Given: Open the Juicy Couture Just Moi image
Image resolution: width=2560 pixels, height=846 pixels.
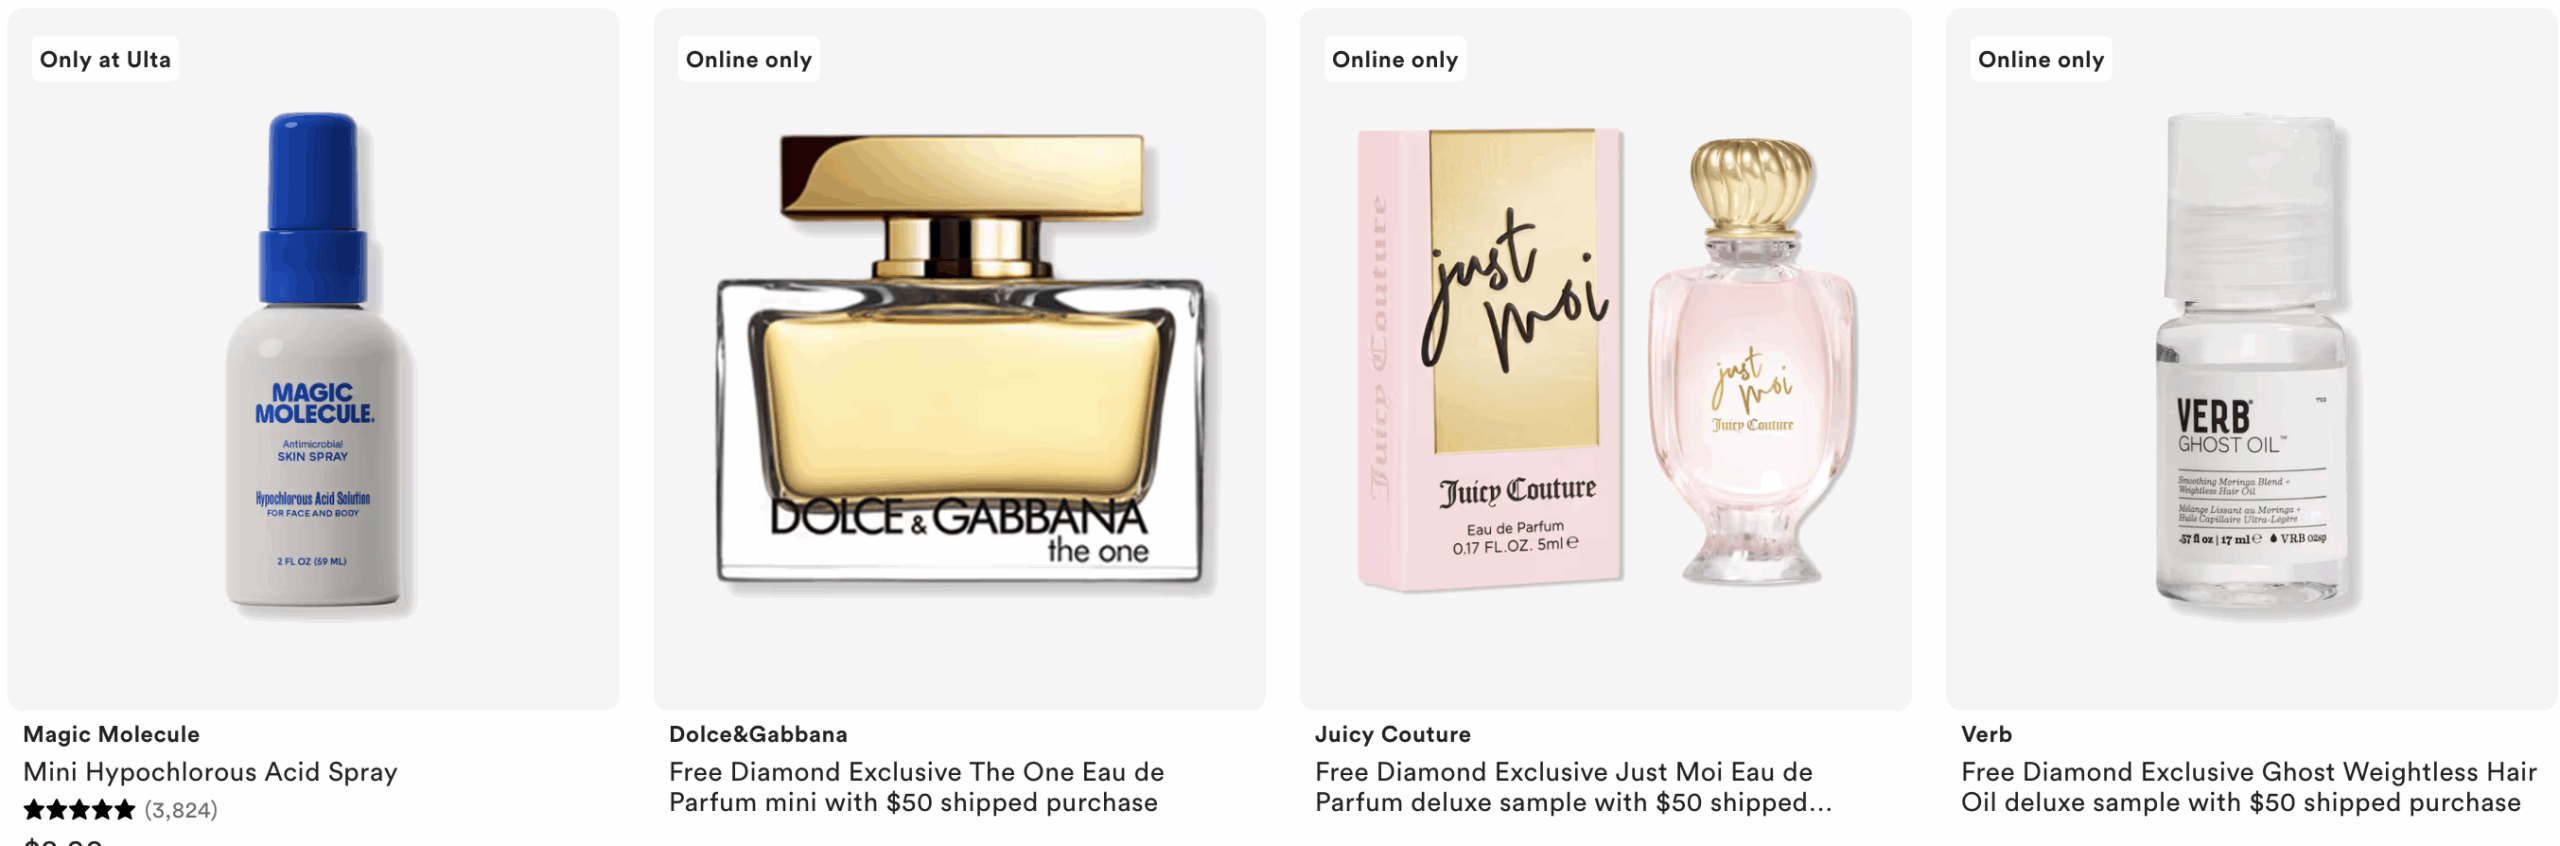Looking at the screenshot, I should tap(1605, 360).
